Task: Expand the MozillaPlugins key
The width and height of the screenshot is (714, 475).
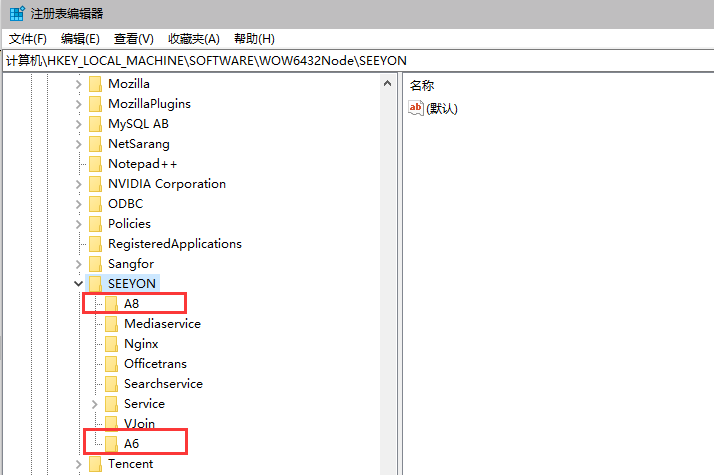Action: click(x=78, y=104)
